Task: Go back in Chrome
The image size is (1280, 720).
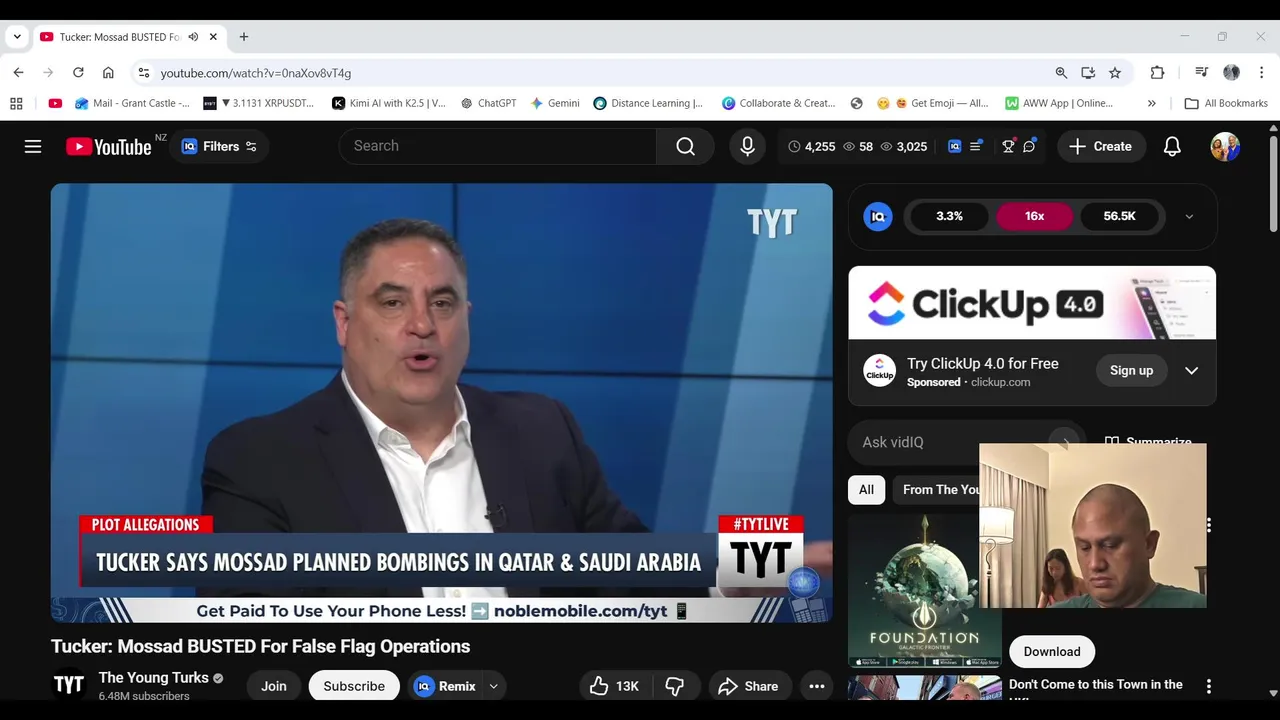Action: coord(18,73)
